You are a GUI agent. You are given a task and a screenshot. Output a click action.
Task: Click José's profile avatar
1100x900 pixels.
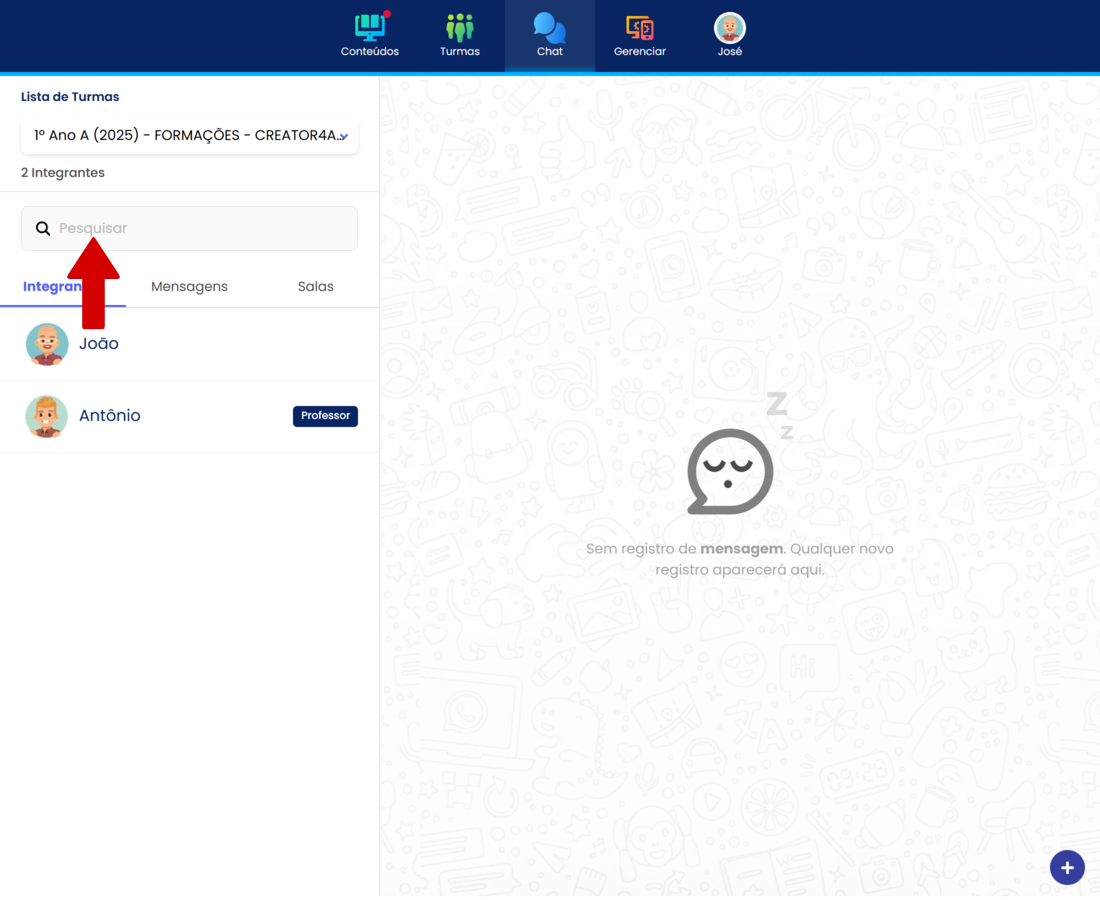point(729,28)
